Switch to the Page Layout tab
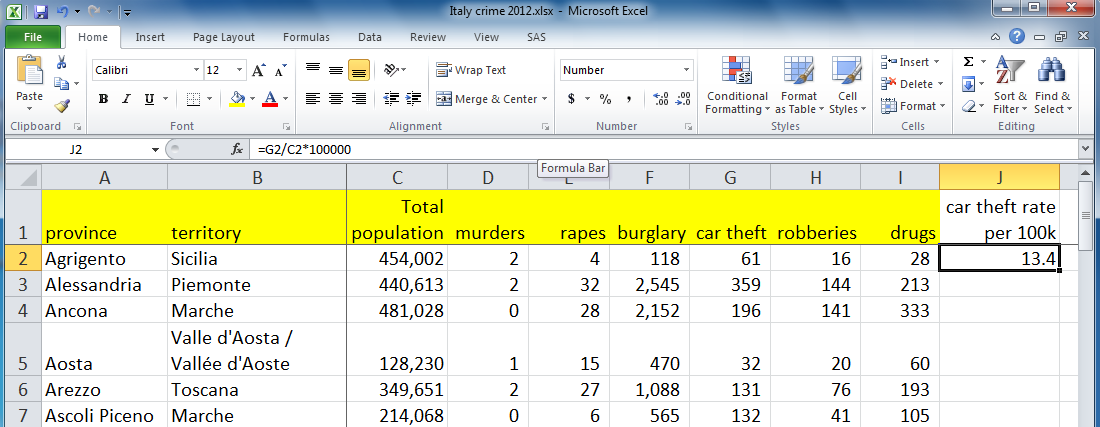 (224, 37)
